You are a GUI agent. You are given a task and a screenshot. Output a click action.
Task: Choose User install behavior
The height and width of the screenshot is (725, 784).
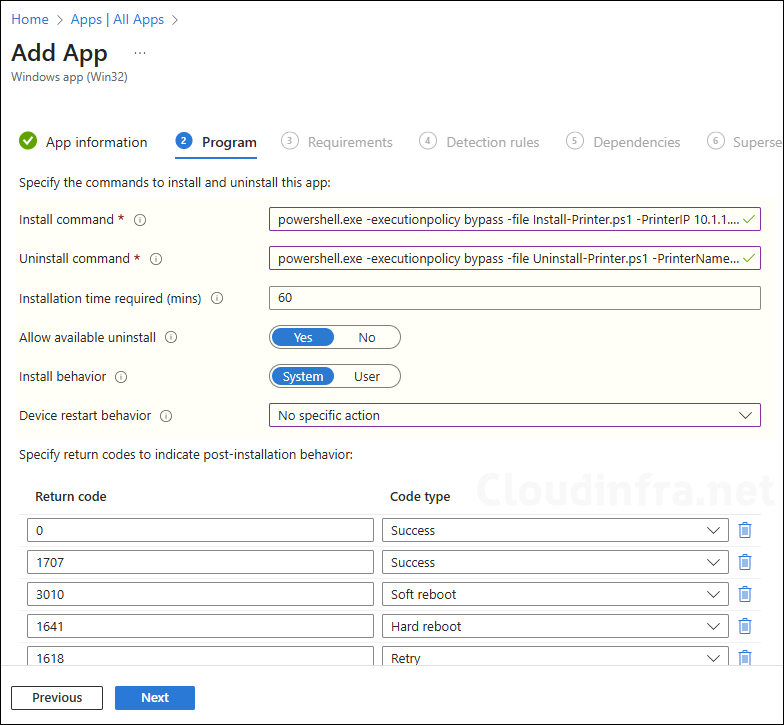(x=366, y=376)
